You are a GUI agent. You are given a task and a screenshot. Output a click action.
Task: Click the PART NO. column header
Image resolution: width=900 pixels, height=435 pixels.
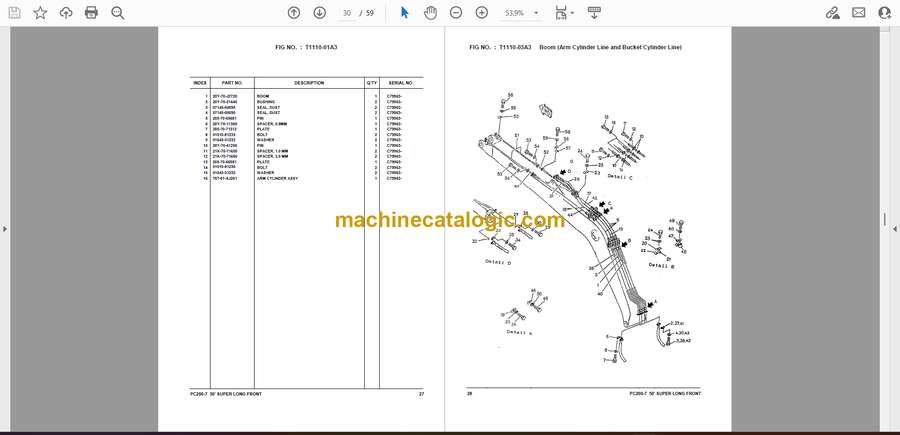[x=232, y=83]
